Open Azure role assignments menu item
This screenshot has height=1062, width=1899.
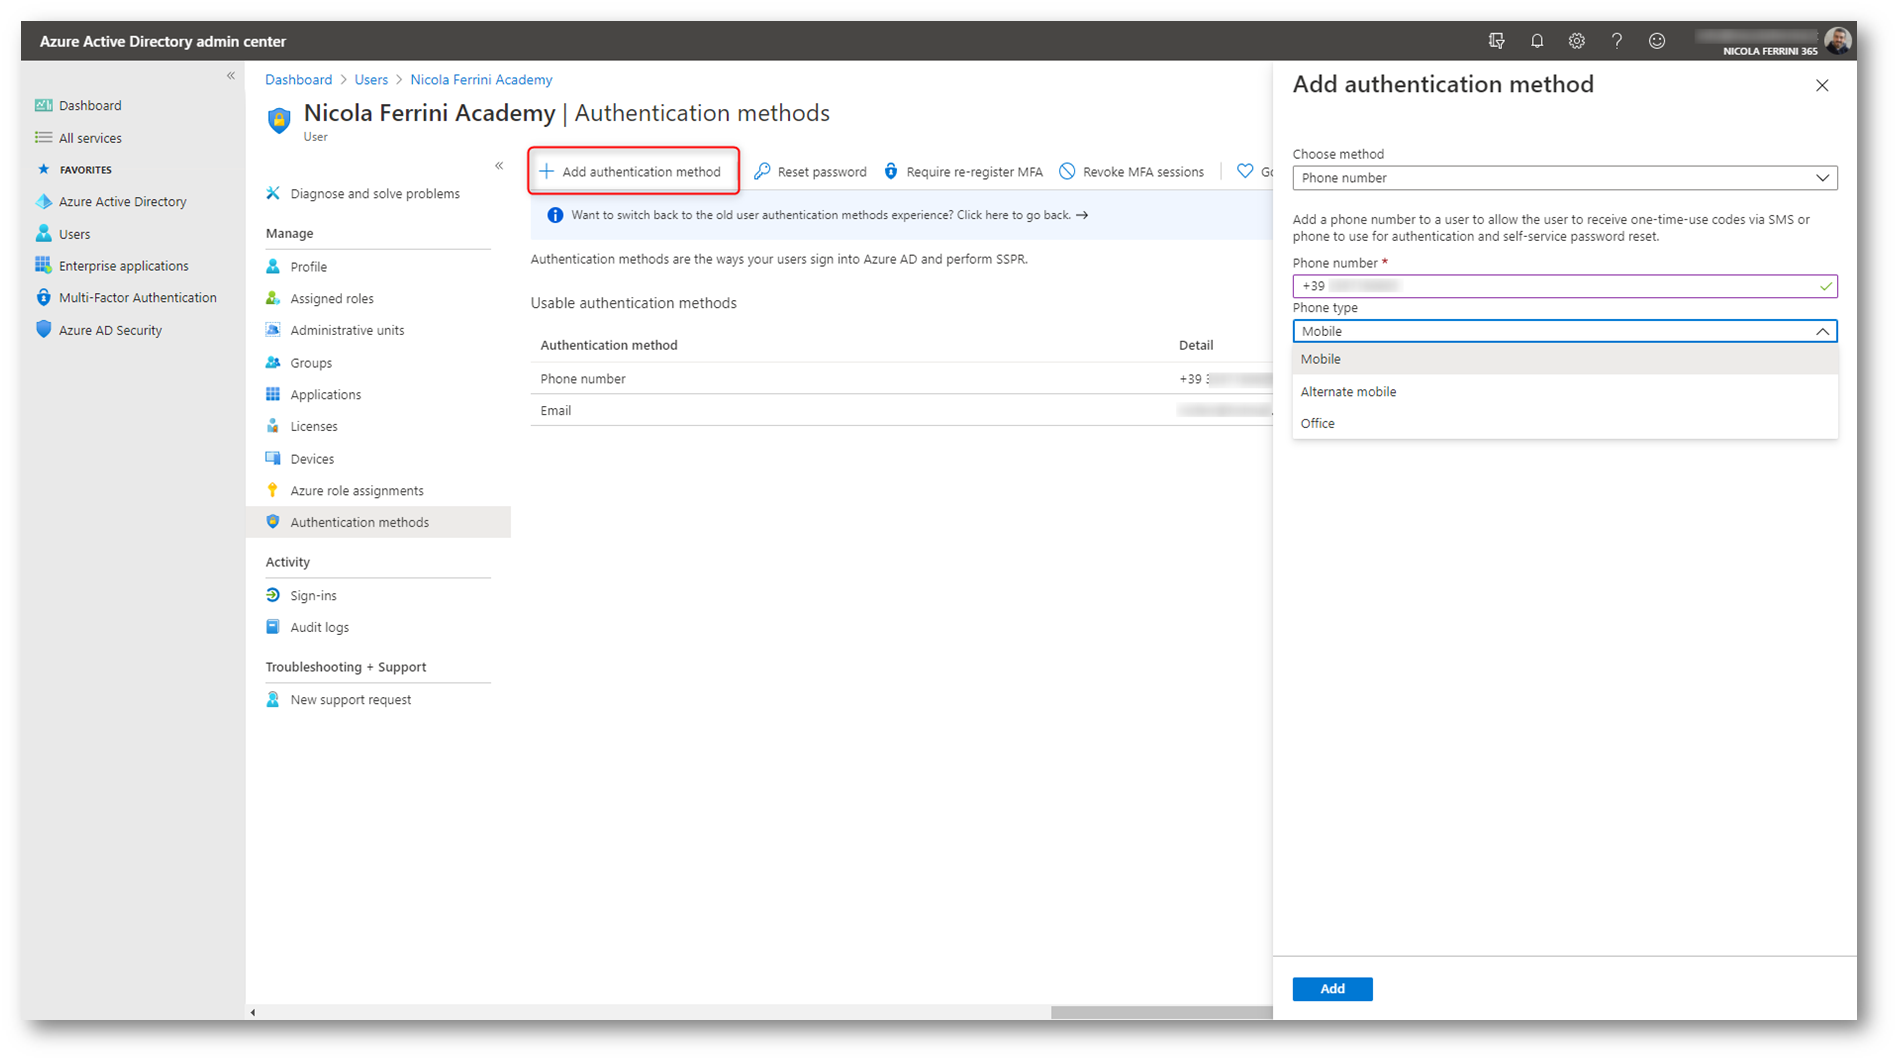point(357,491)
